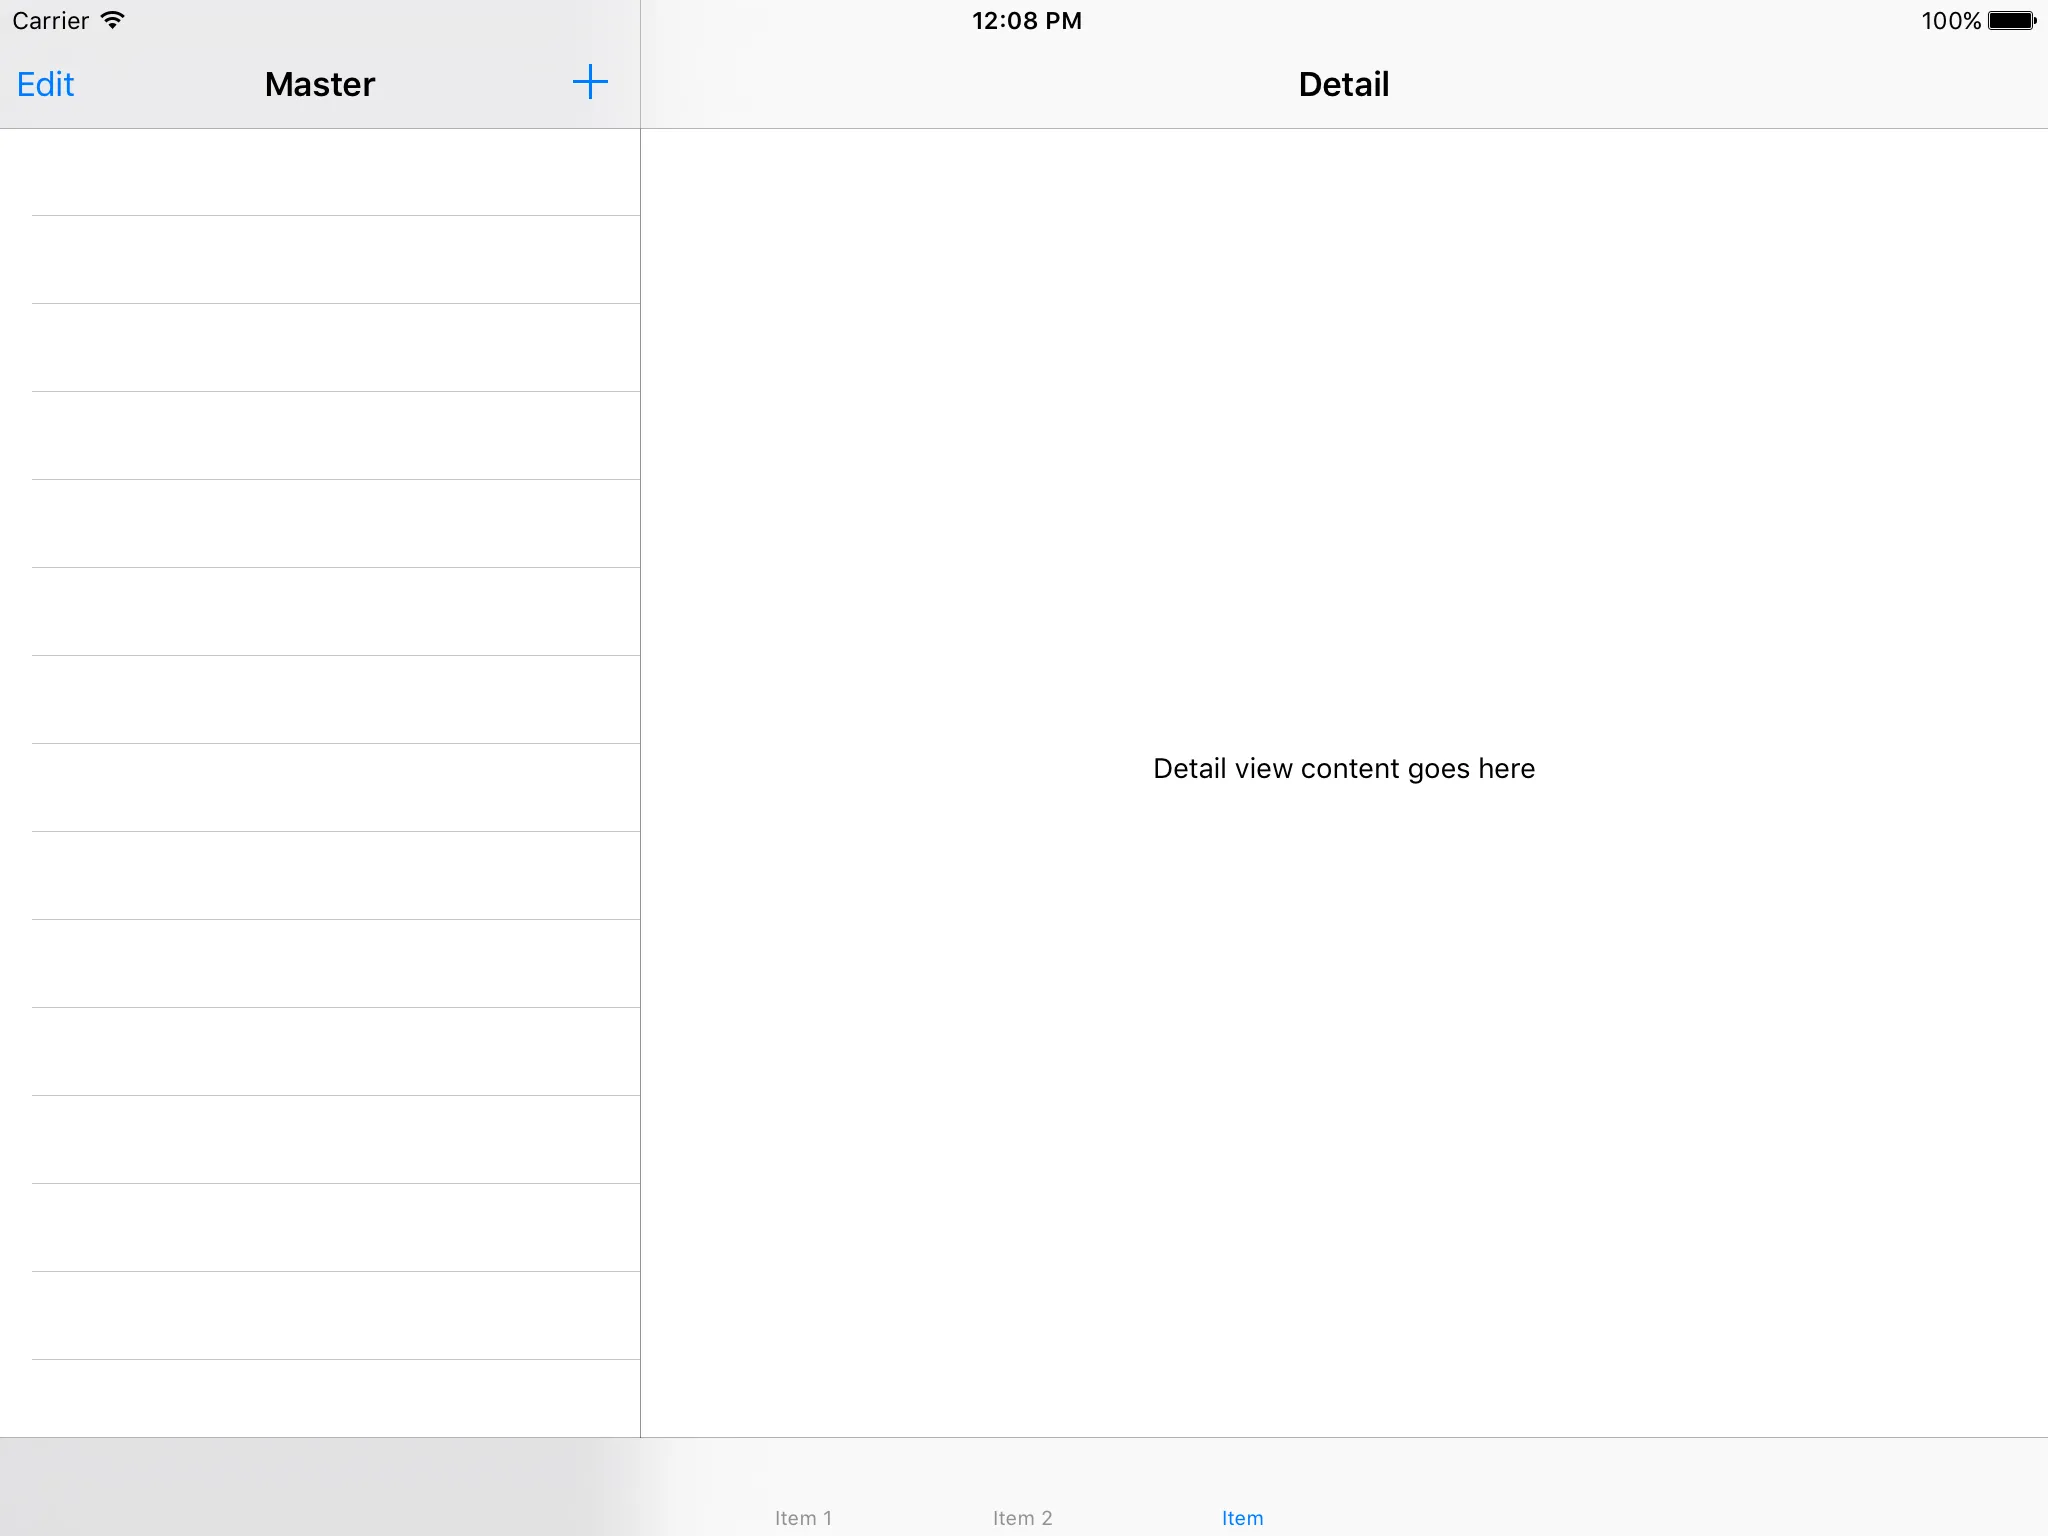Click the 100% battery percentage text
This screenshot has height=1536, width=2048.
point(1950,21)
